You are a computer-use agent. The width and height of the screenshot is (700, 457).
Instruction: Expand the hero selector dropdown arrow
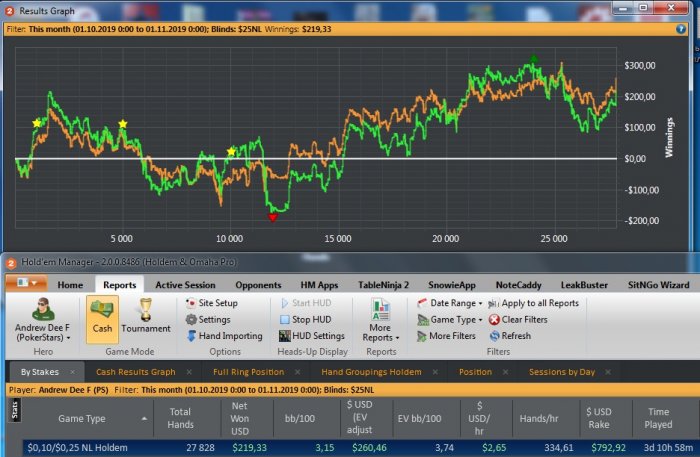tap(68, 338)
